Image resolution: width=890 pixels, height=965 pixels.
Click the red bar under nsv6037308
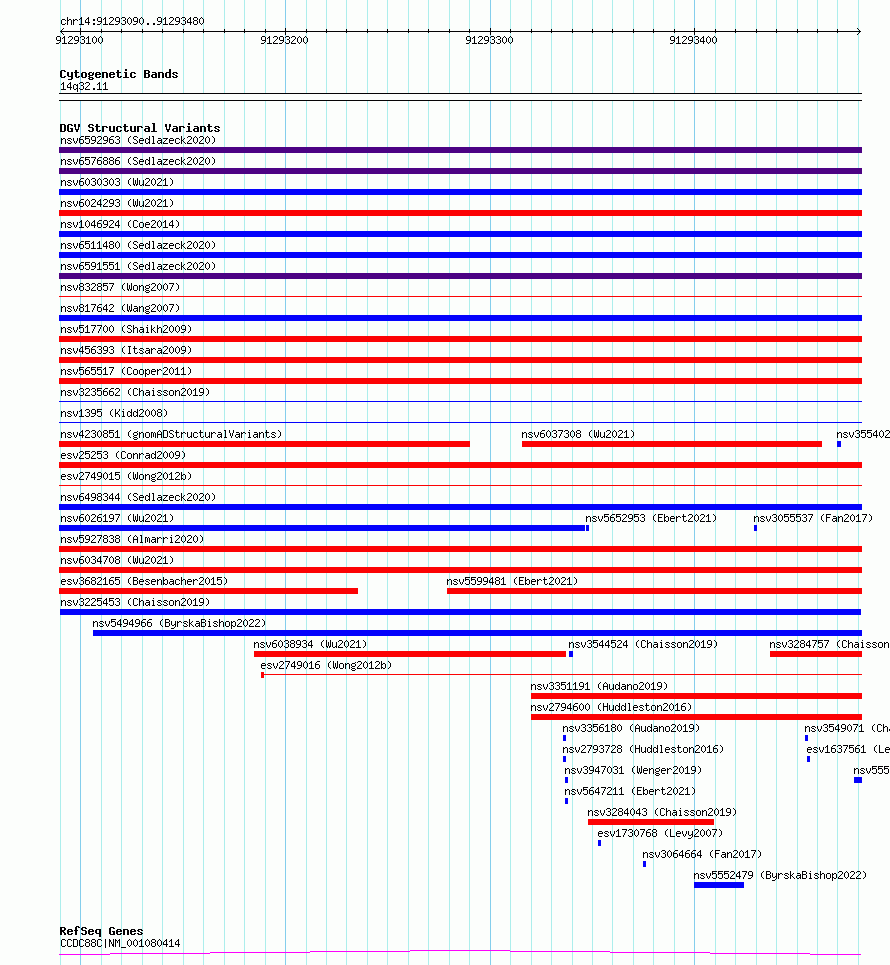pyautogui.click(x=672, y=444)
